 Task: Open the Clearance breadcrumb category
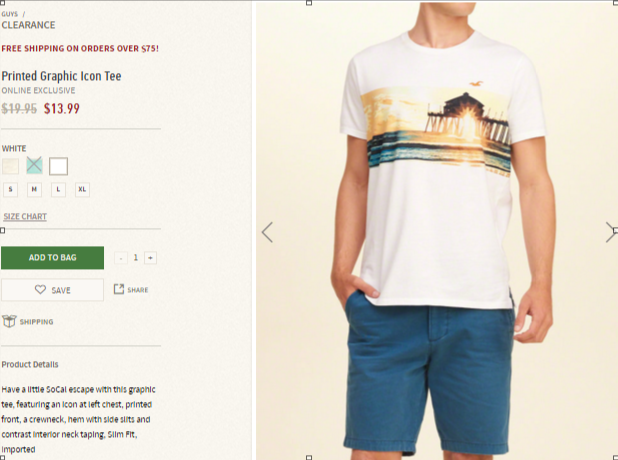click(28, 25)
